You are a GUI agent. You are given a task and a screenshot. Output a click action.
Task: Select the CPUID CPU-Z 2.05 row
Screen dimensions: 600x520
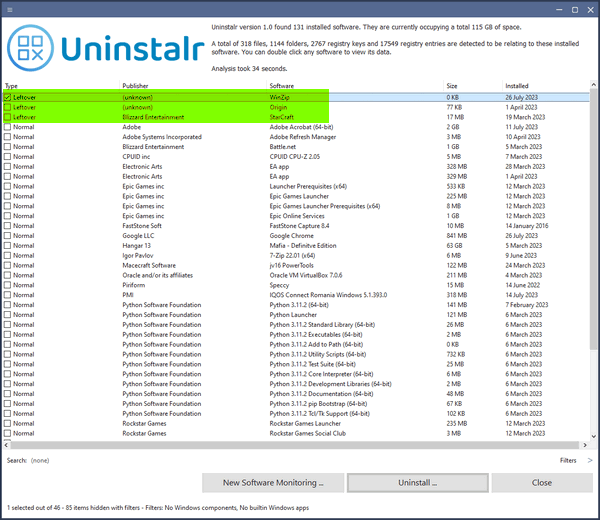coord(295,157)
